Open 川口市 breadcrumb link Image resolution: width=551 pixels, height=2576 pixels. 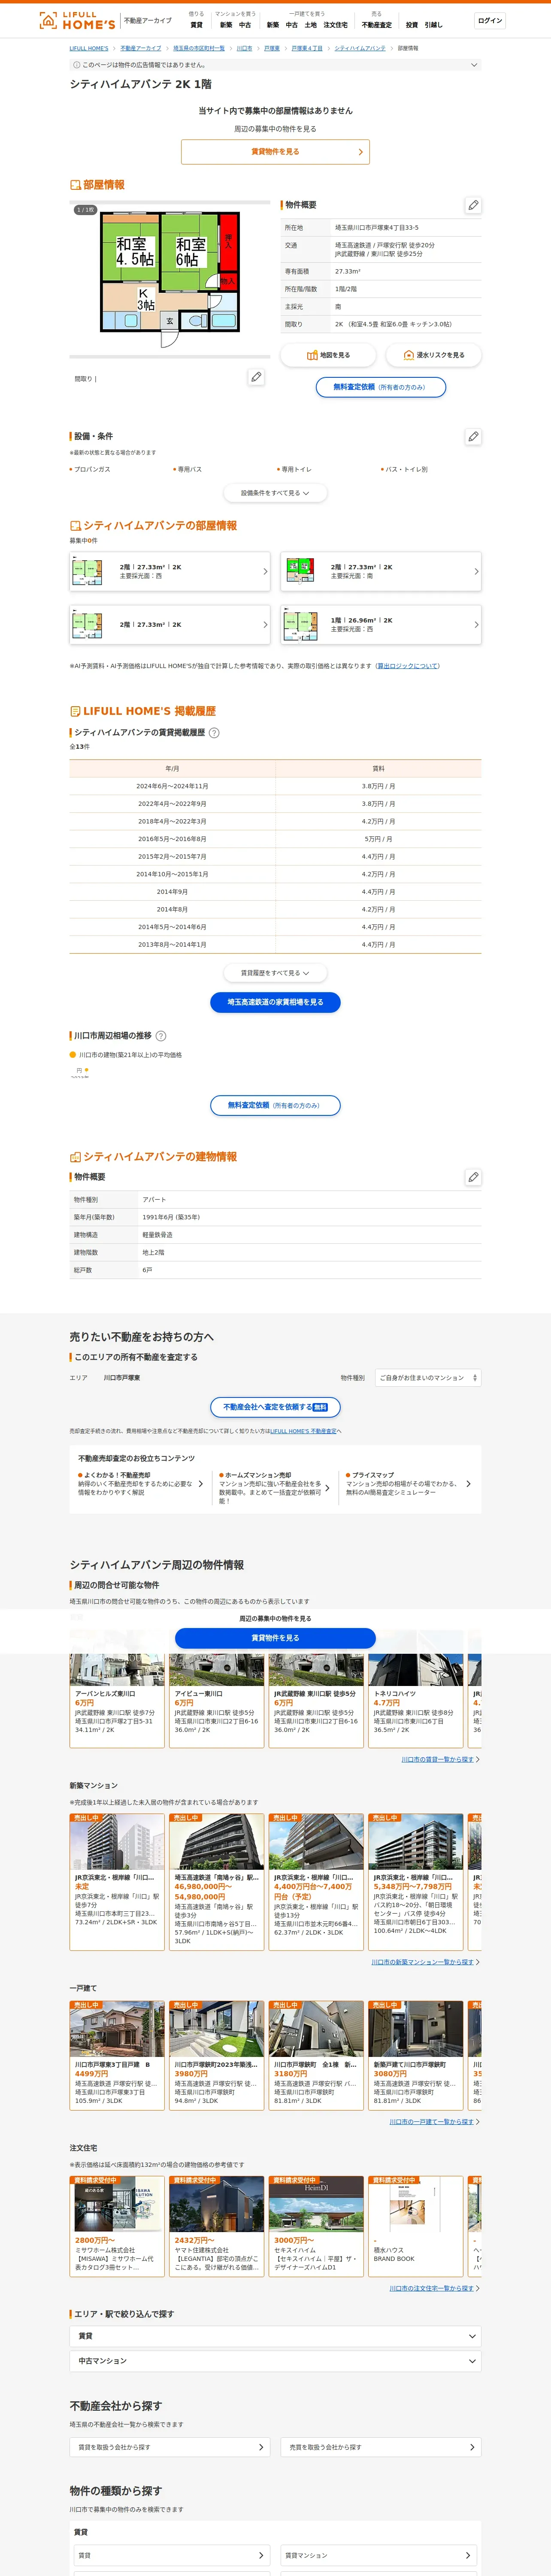click(244, 48)
